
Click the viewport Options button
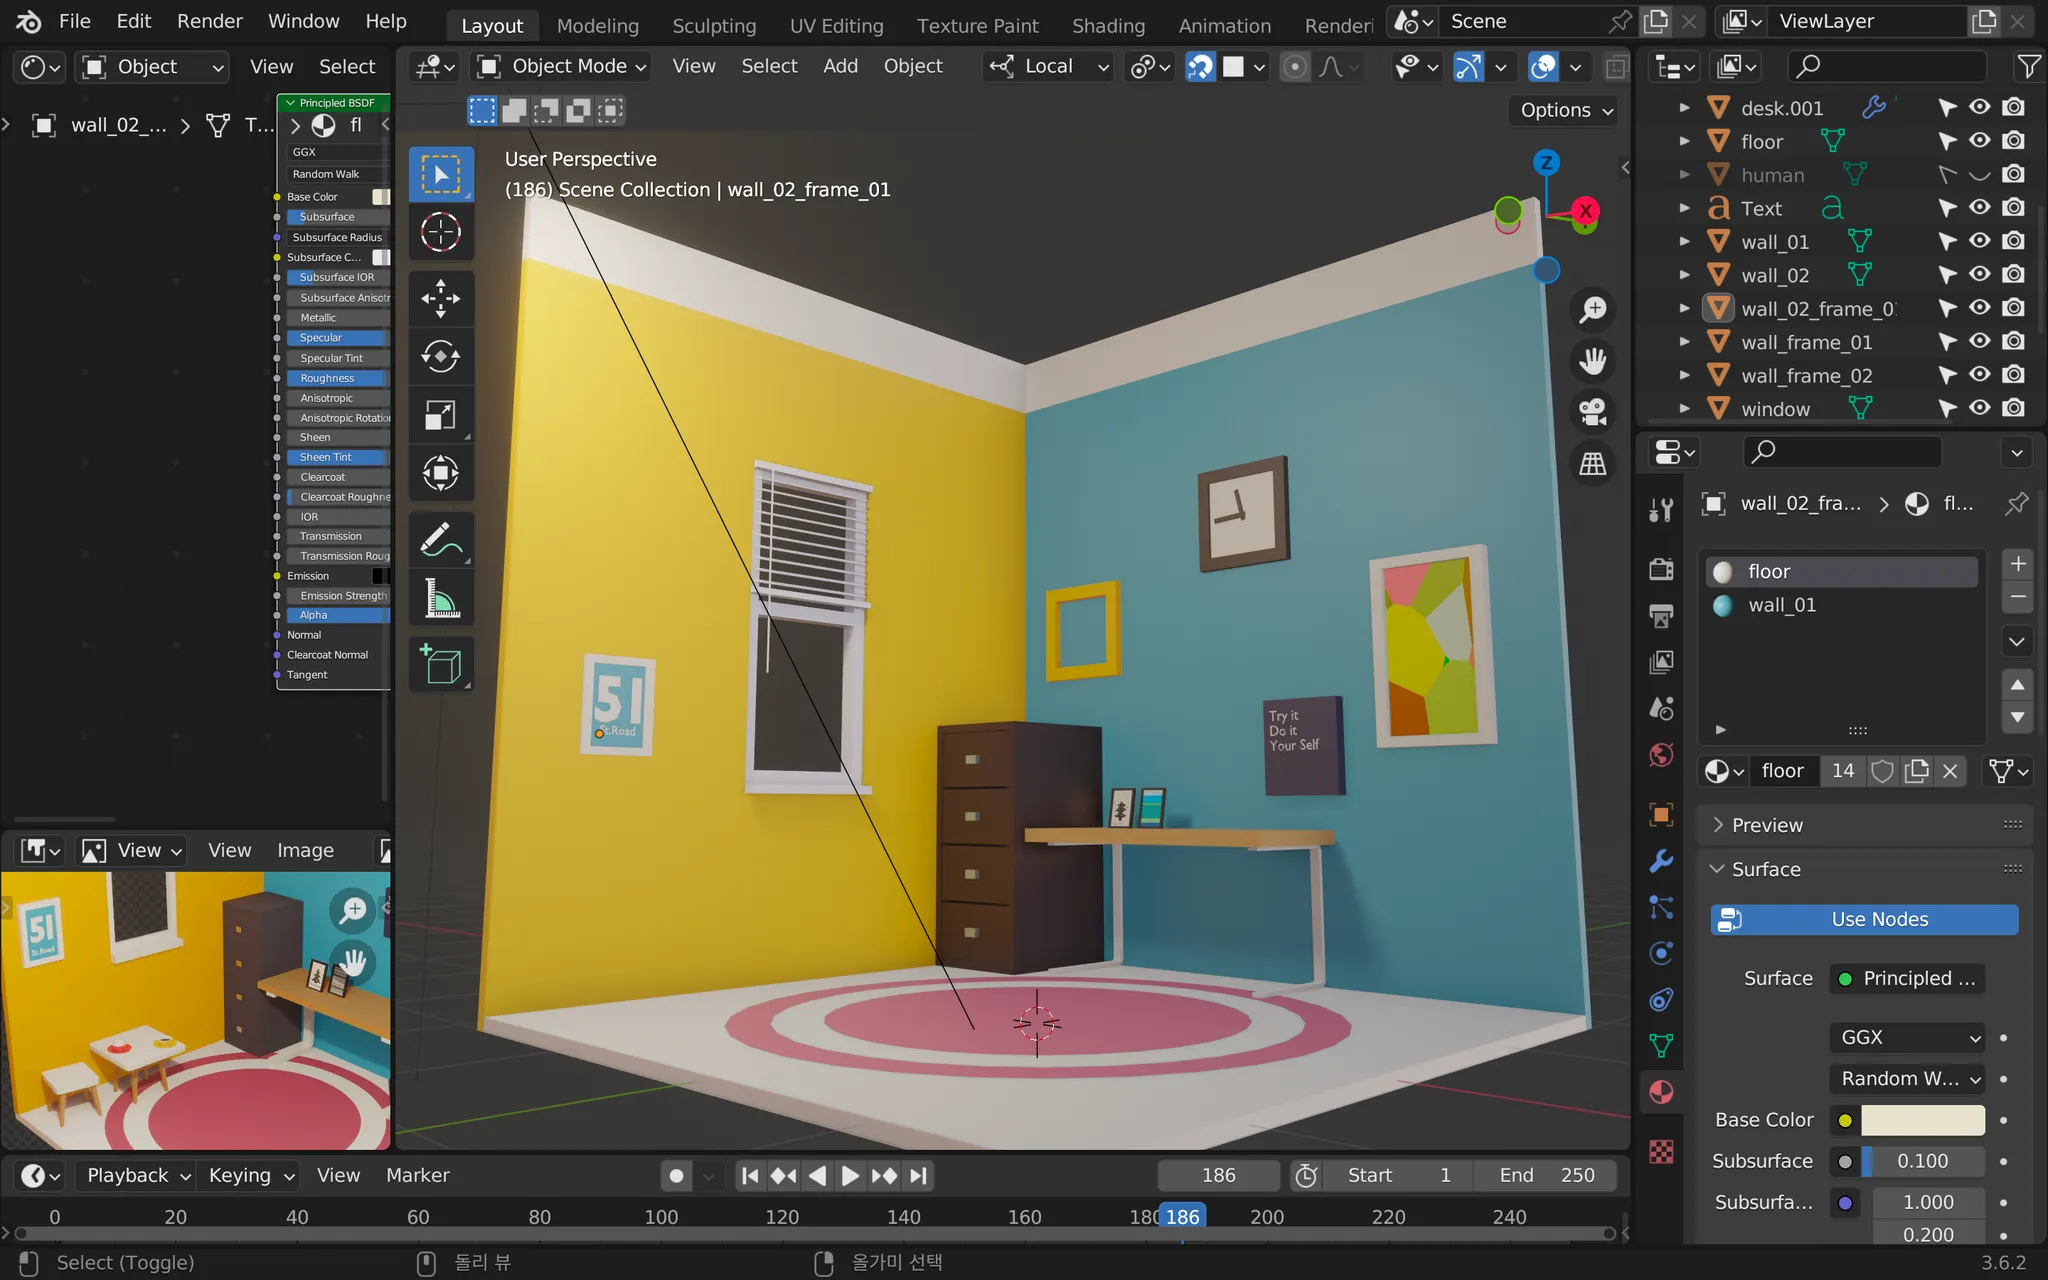1565,110
